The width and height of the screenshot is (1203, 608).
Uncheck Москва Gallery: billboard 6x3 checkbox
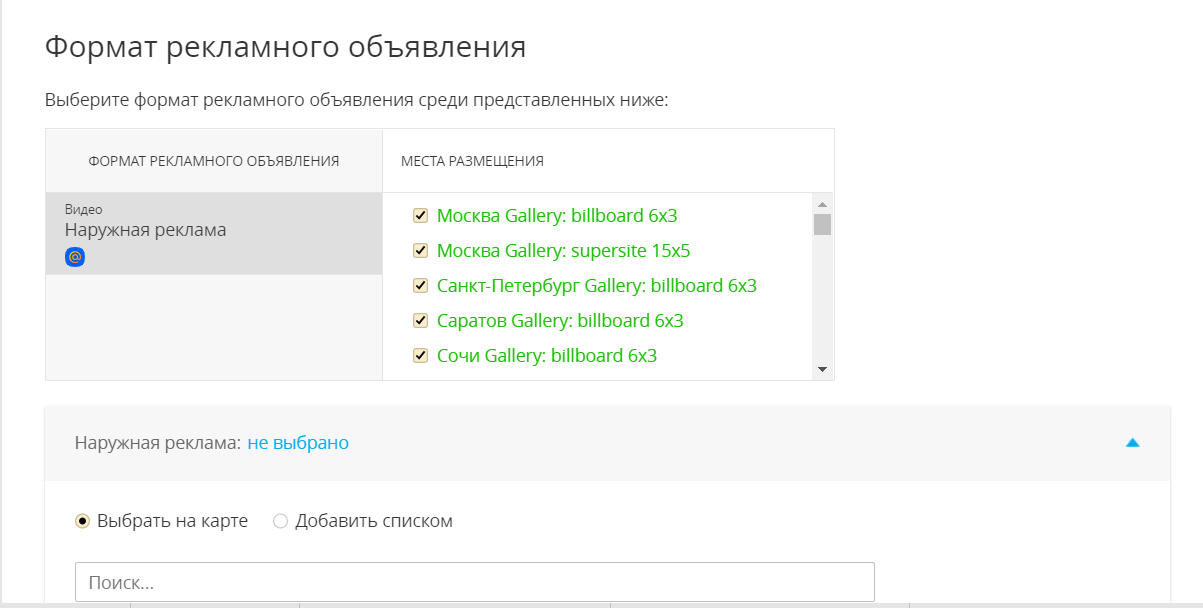click(421, 215)
